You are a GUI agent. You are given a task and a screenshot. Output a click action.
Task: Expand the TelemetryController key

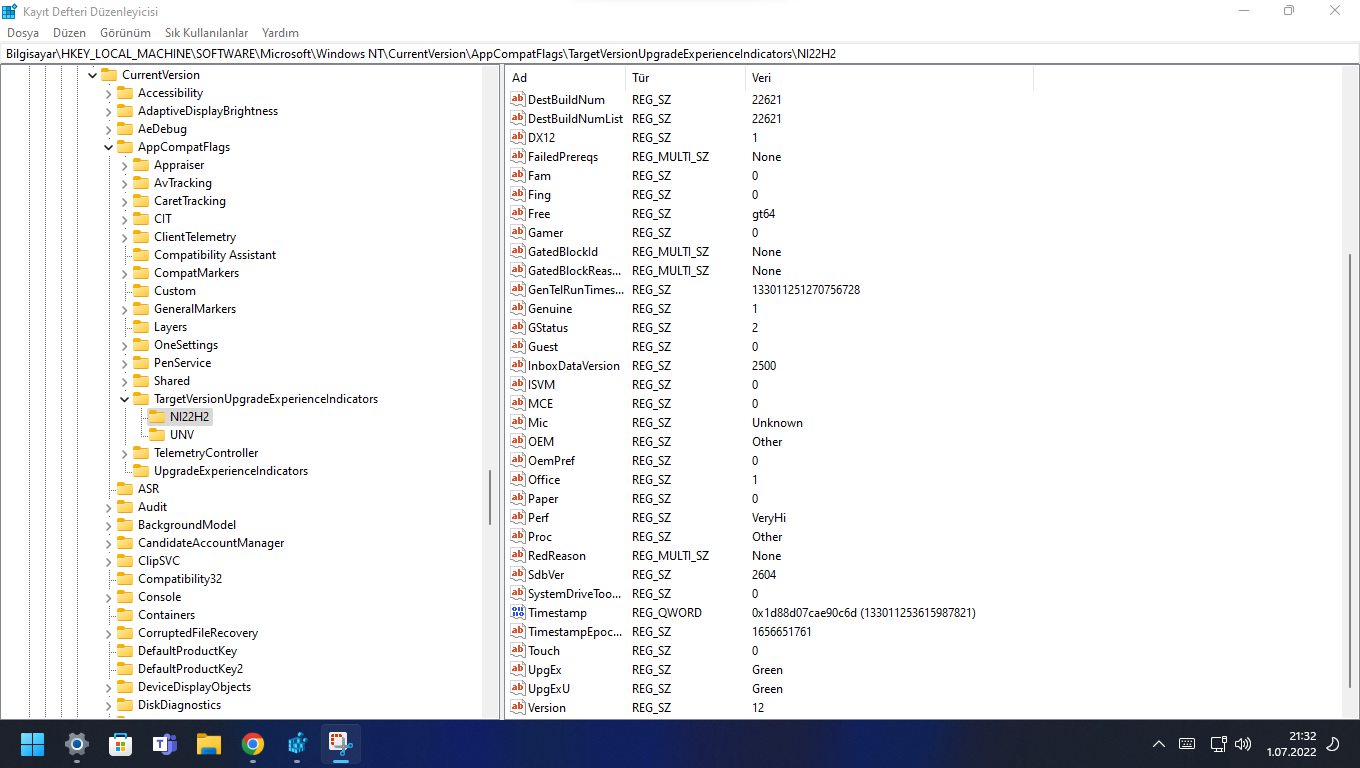[x=125, y=453]
